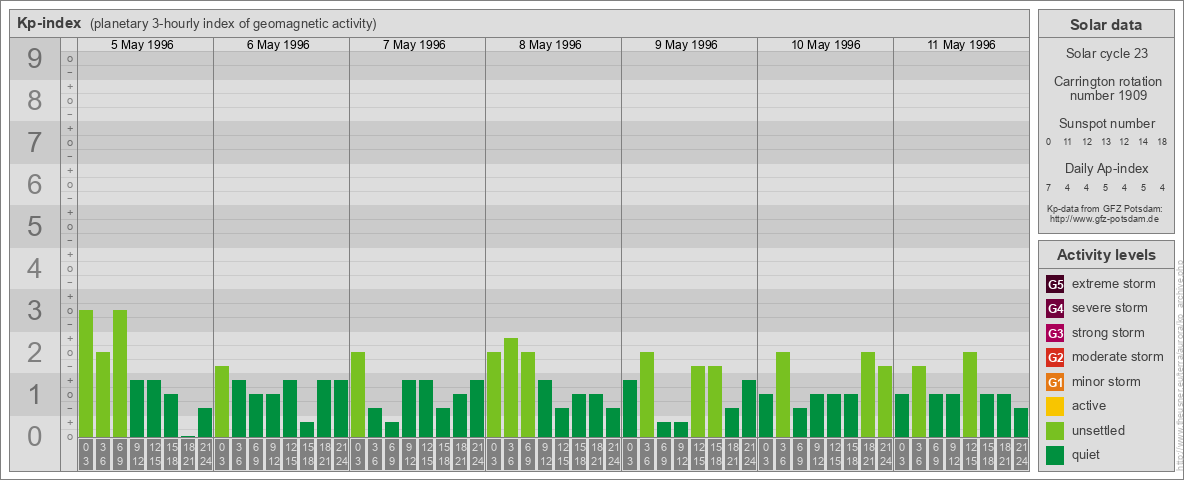Click Kp-data from GFZ Potsdam text
Viewport: 1184px width, 480px height.
(x=1103, y=208)
